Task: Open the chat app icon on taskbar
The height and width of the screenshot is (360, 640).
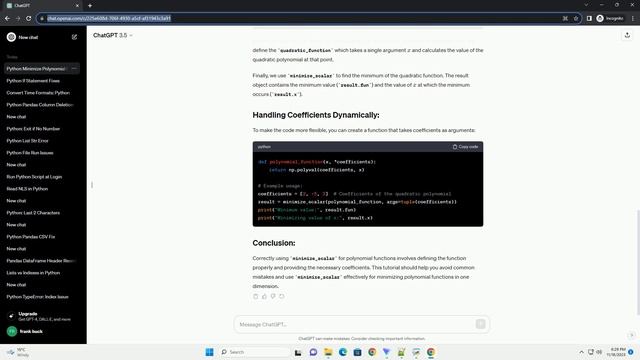Action: [313, 352]
